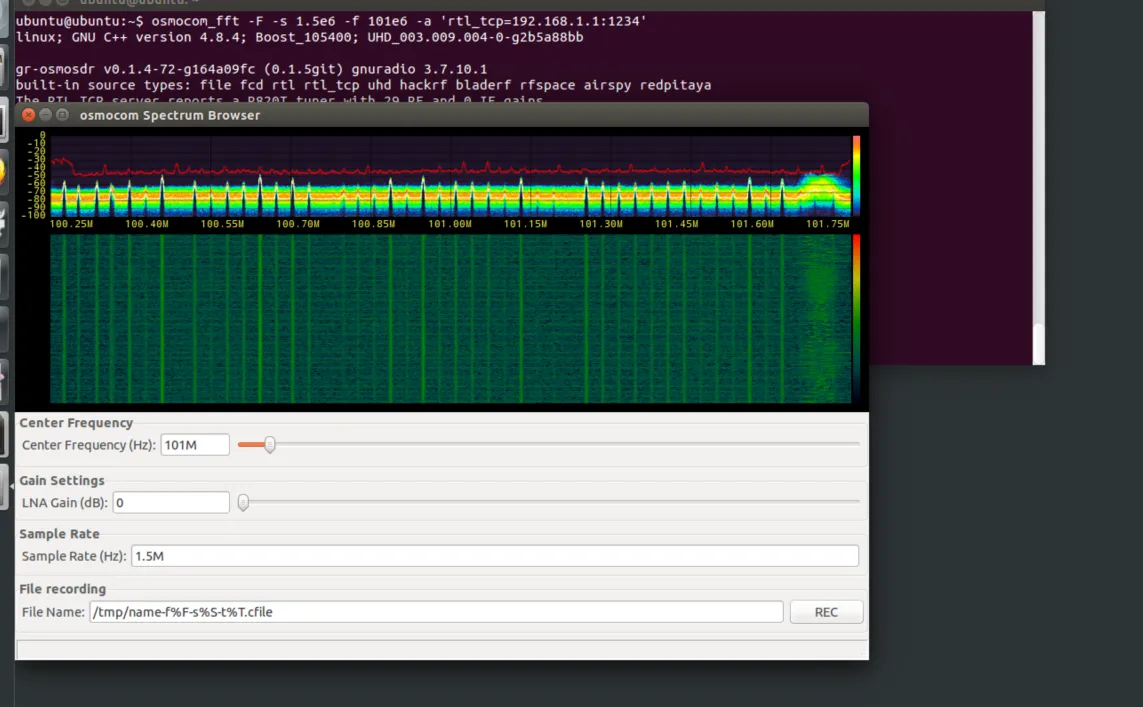Click the waterfall's vertical color scale bar
Image resolution: width=1143 pixels, height=707 pixels.
click(857, 319)
